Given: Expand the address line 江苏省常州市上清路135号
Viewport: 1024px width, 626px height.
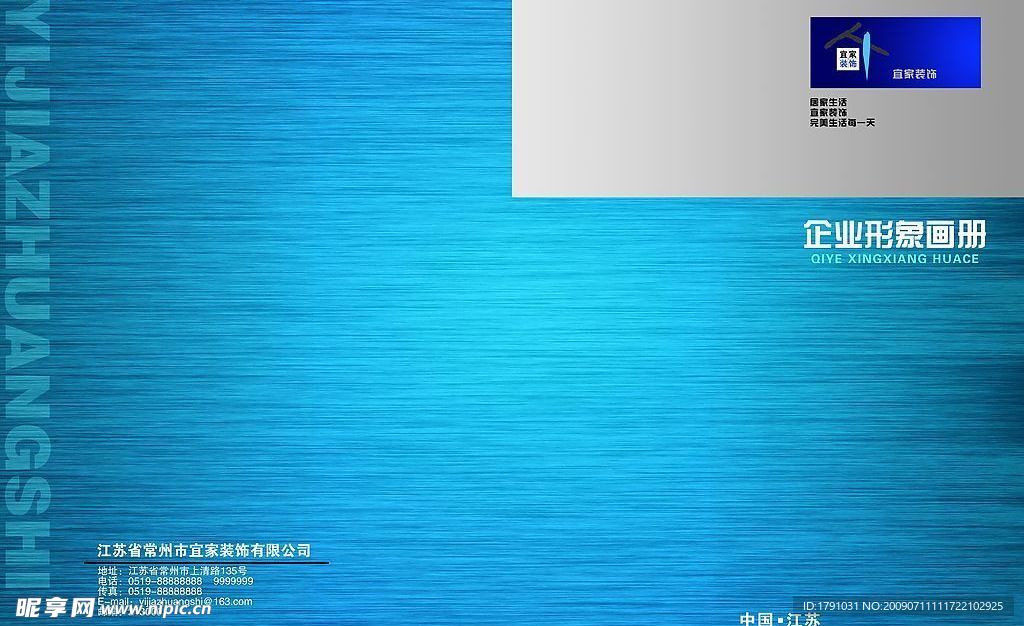Looking at the screenshot, I should pyautogui.click(x=175, y=570).
